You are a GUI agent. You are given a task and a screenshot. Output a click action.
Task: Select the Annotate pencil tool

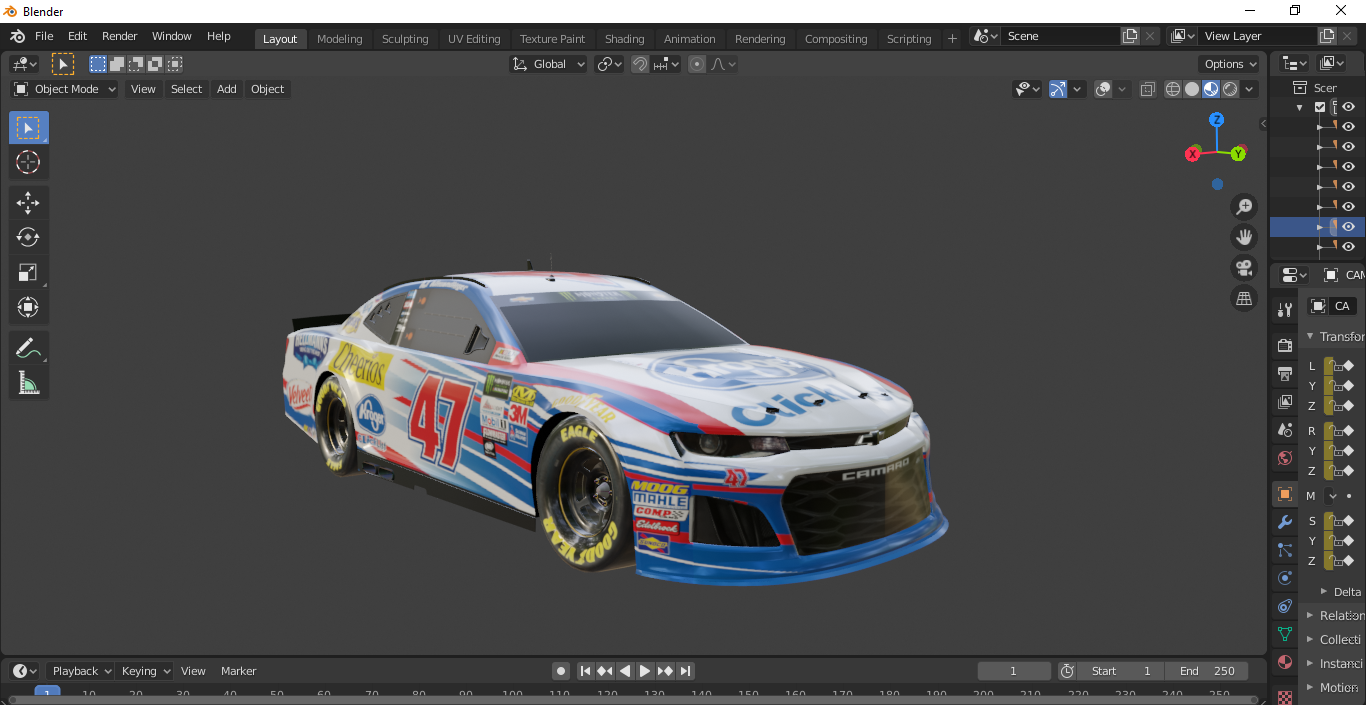click(28, 348)
